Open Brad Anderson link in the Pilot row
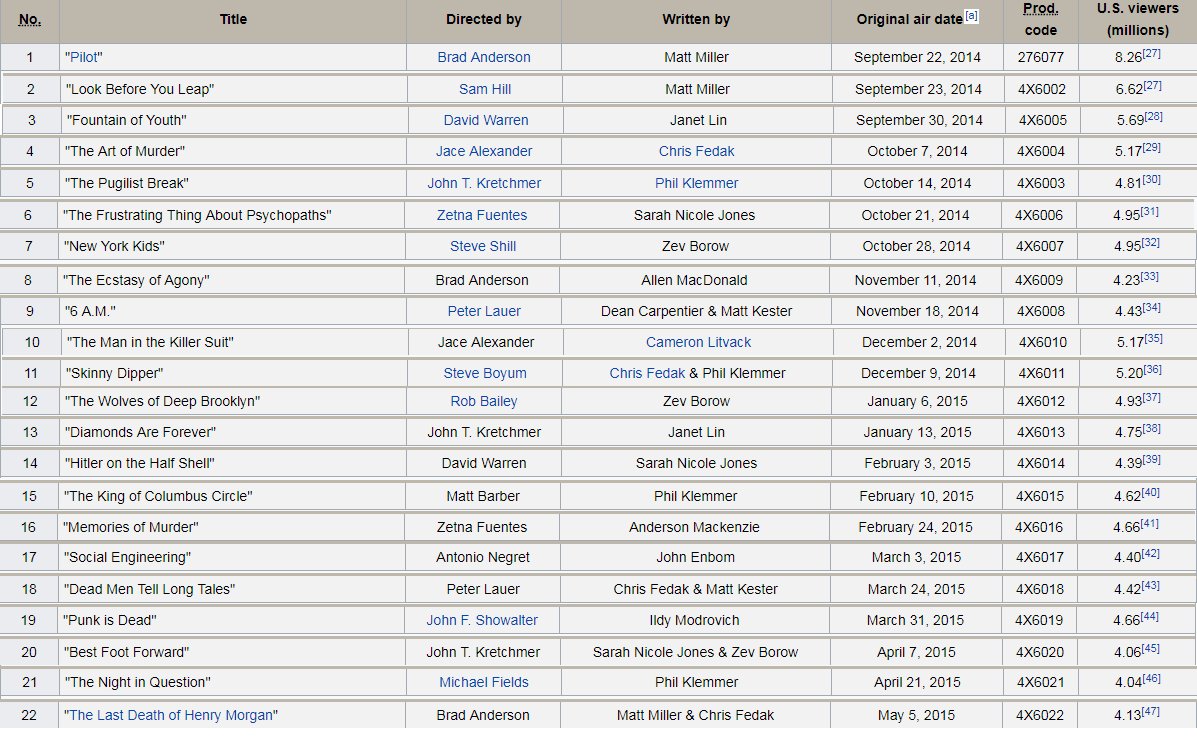Viewport: 1197px width, 746px height. (484, 57)
